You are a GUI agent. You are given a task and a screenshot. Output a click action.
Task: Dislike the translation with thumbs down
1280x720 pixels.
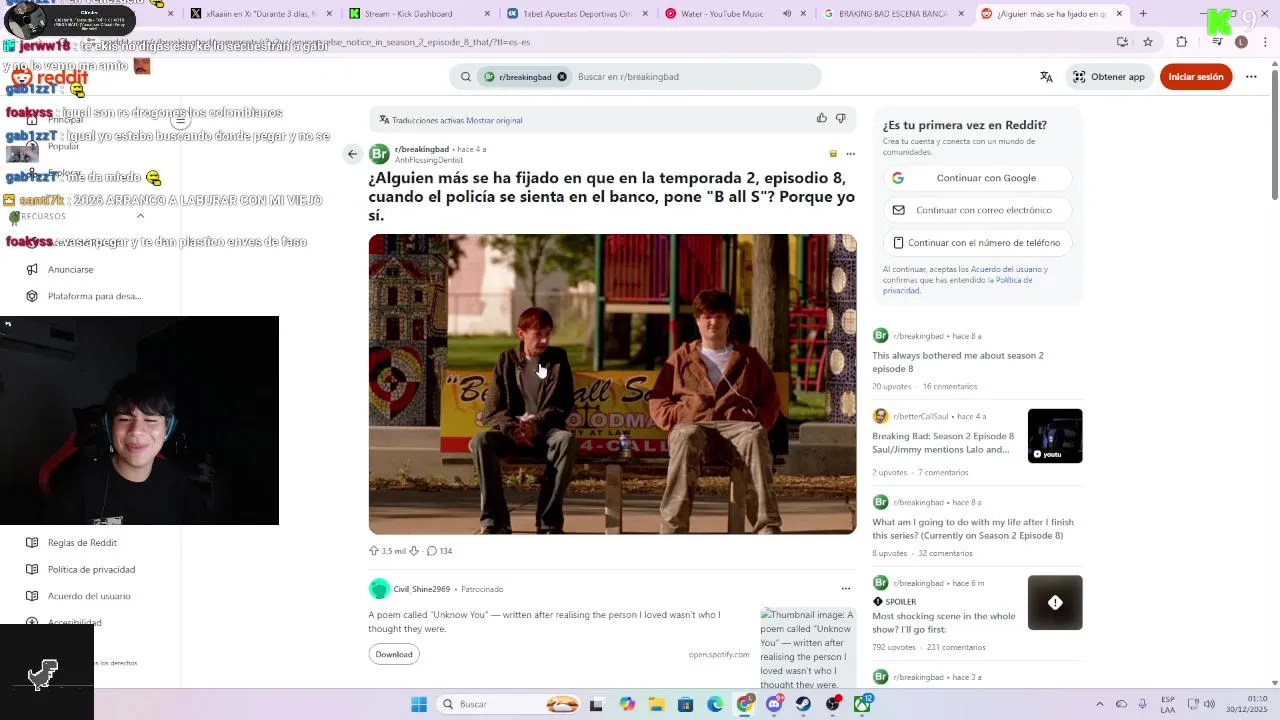840,118
